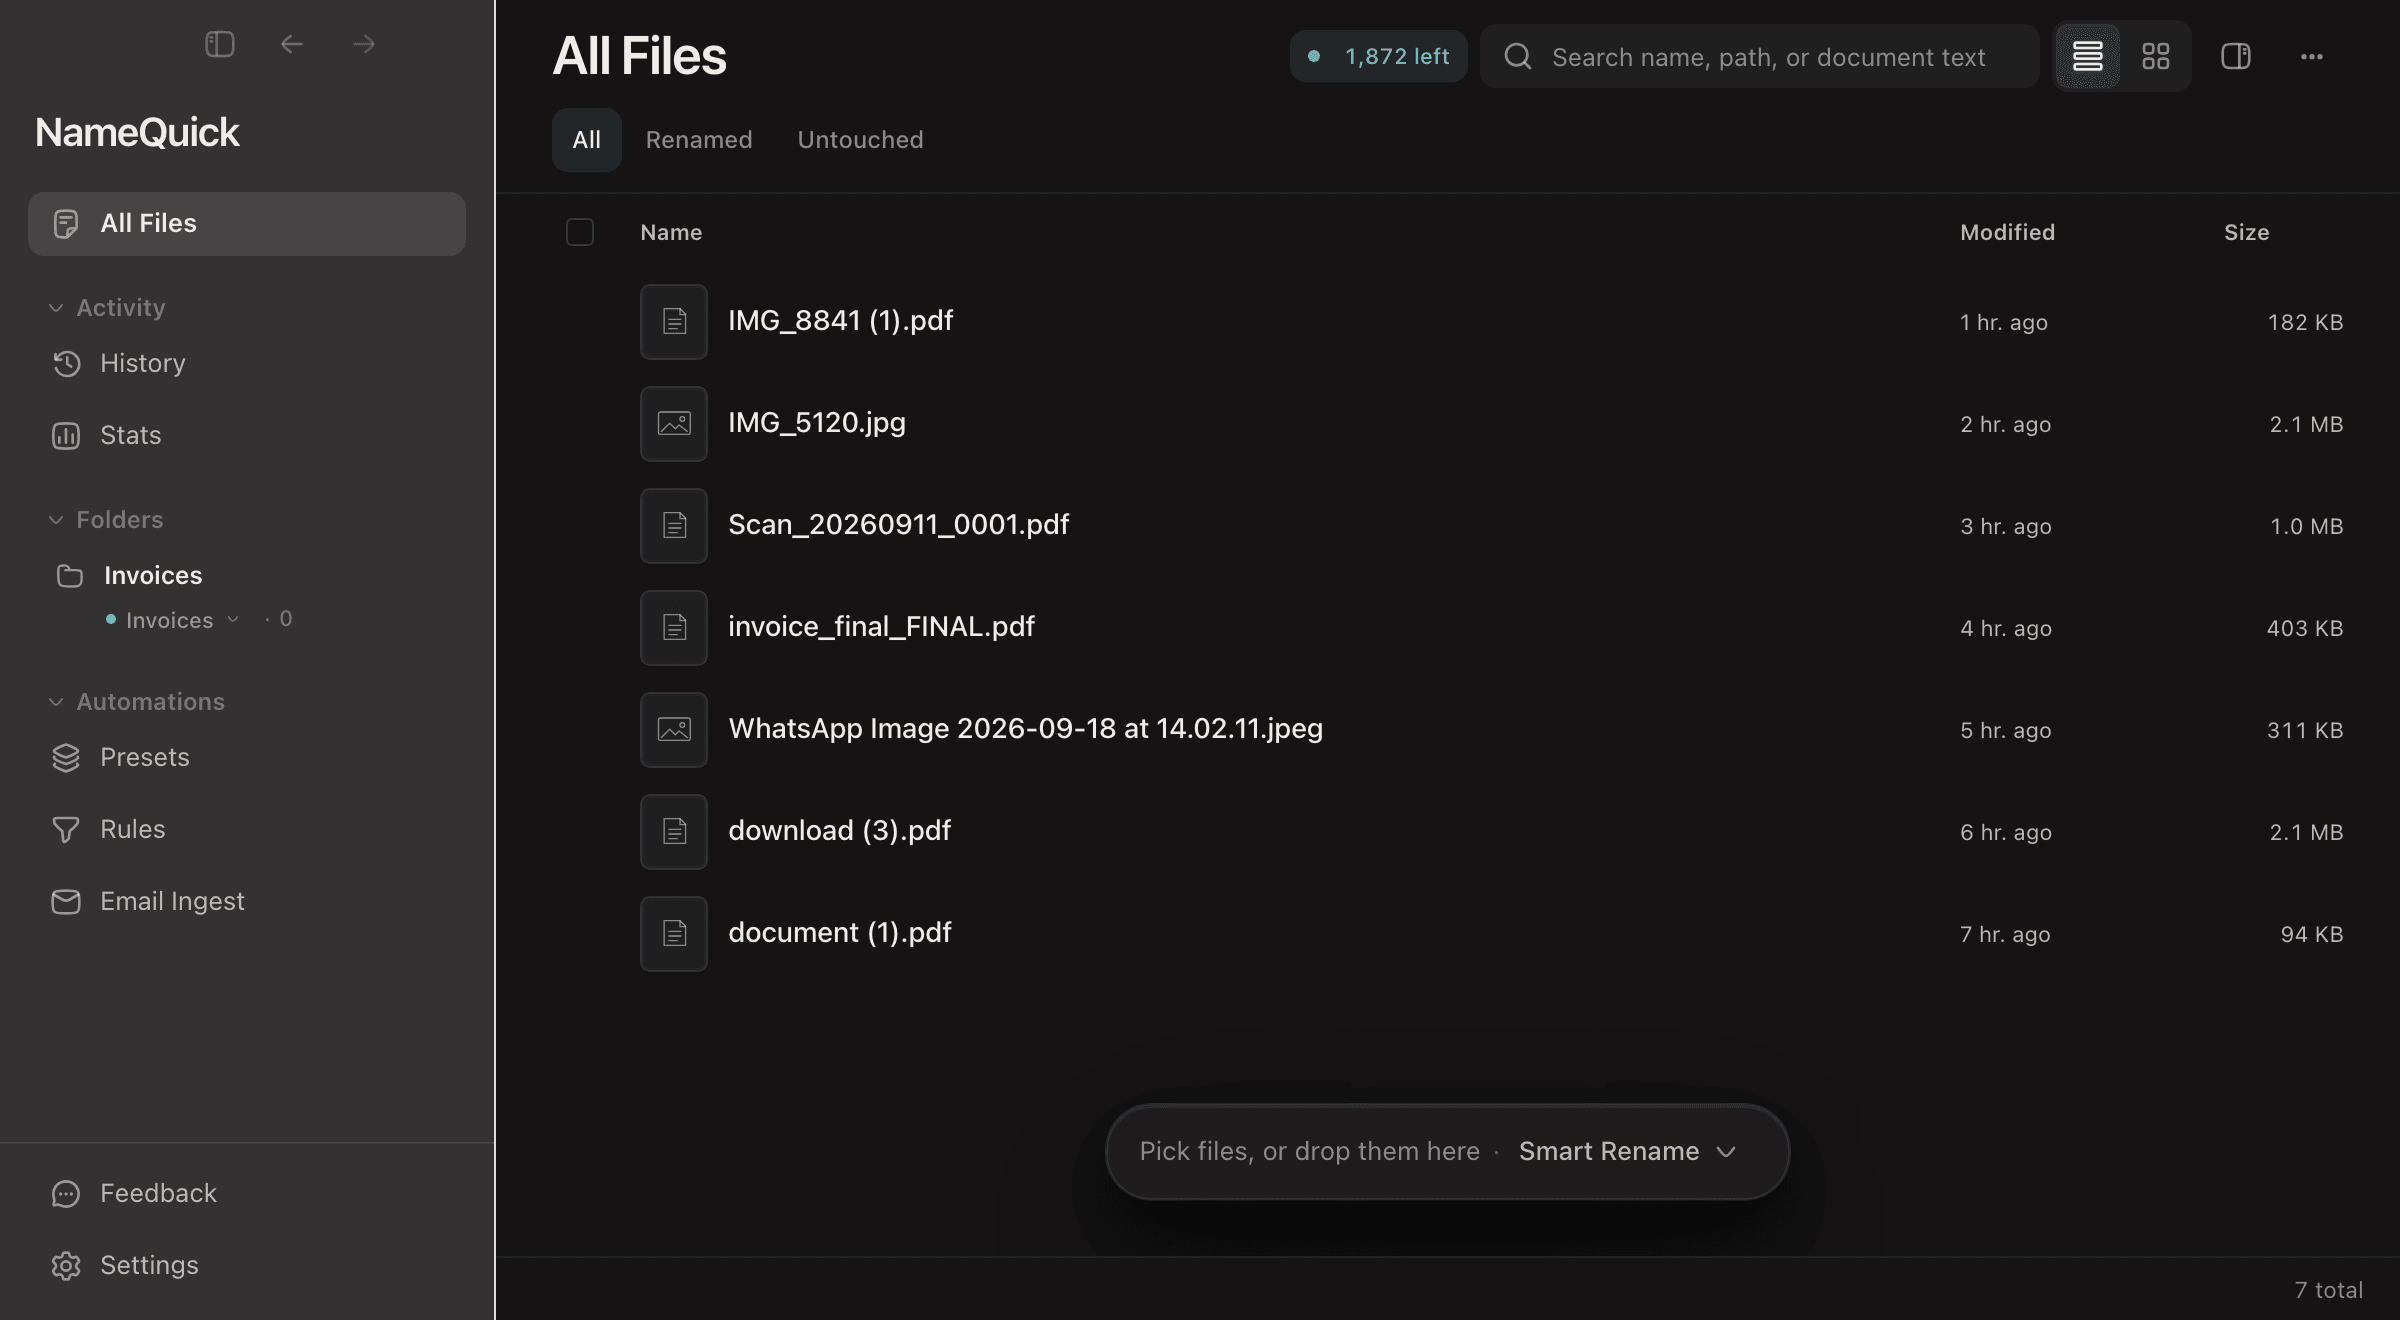The width and height of the screenshot is (2400, 1320).
Task: Select Scan_20260911_0001.pdf file name
Action: click(898, 525)
